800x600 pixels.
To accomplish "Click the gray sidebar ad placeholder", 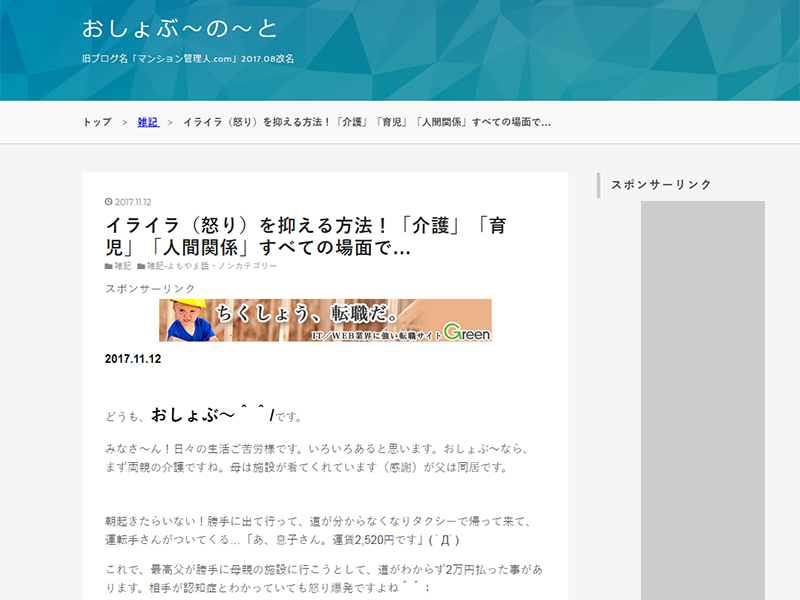I will point(703,401).
